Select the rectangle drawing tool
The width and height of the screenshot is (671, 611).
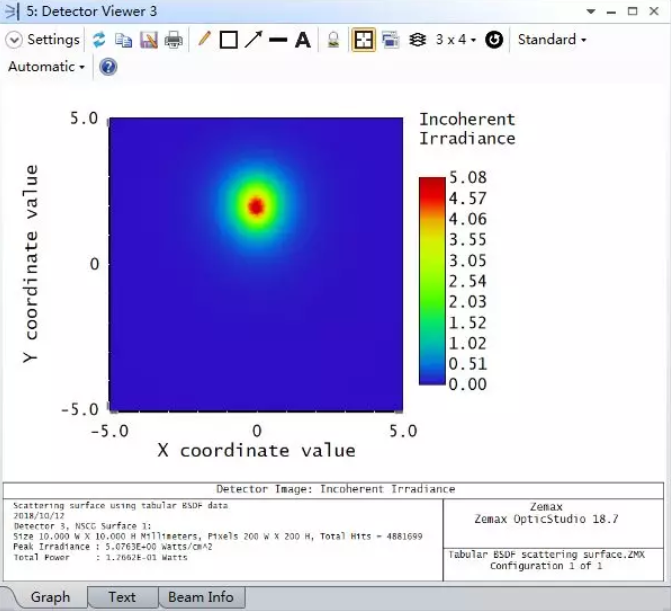[229, 40]
